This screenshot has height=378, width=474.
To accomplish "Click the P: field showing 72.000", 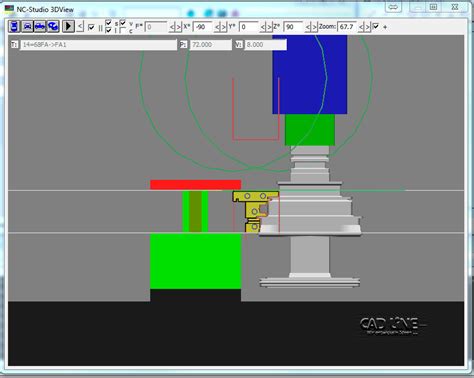I will click(210, 45).
